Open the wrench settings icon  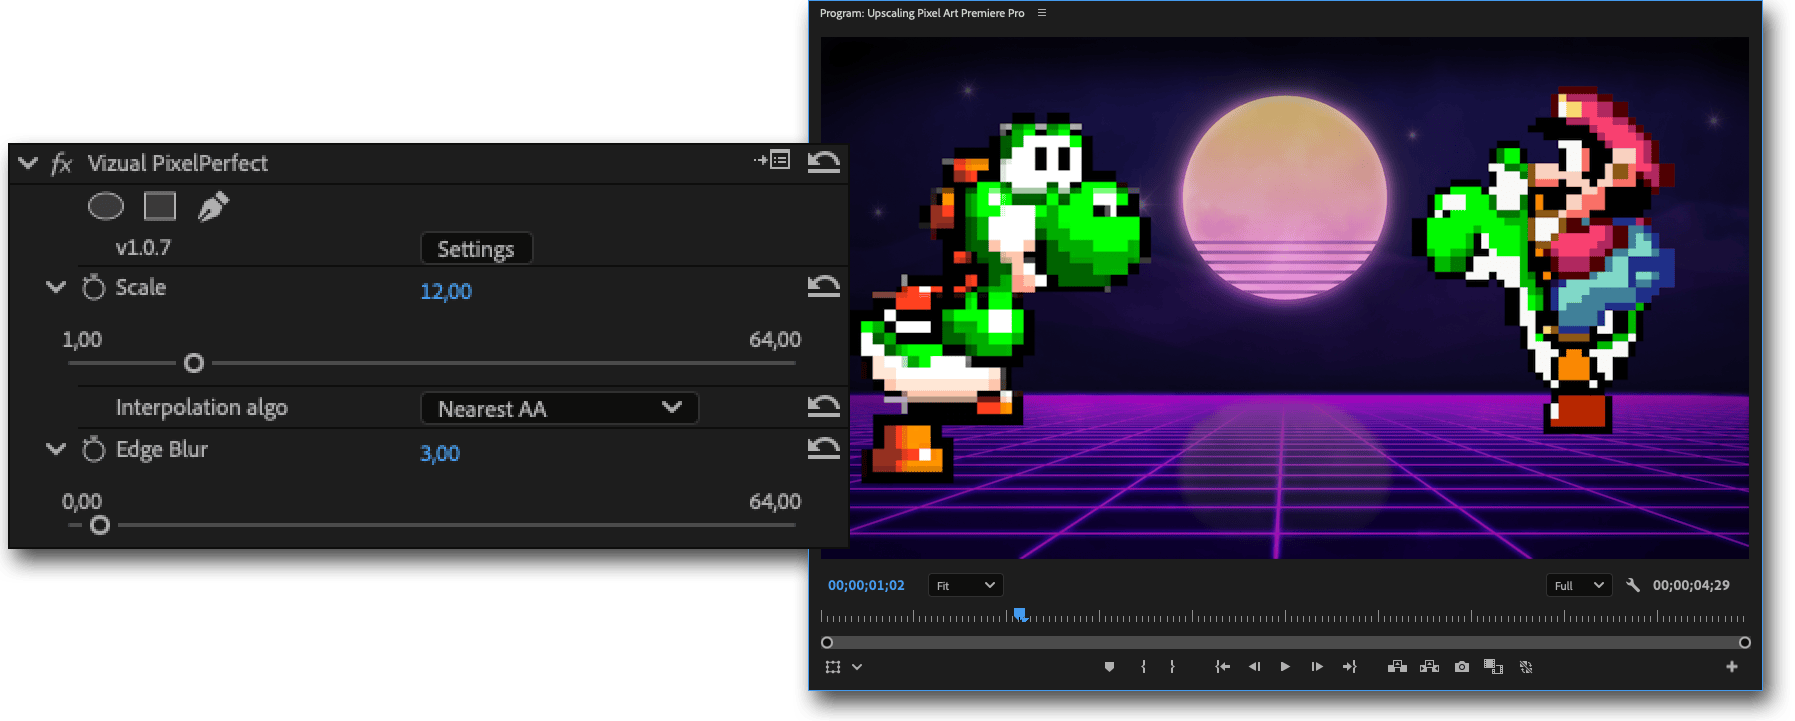tap(1633, 586)
